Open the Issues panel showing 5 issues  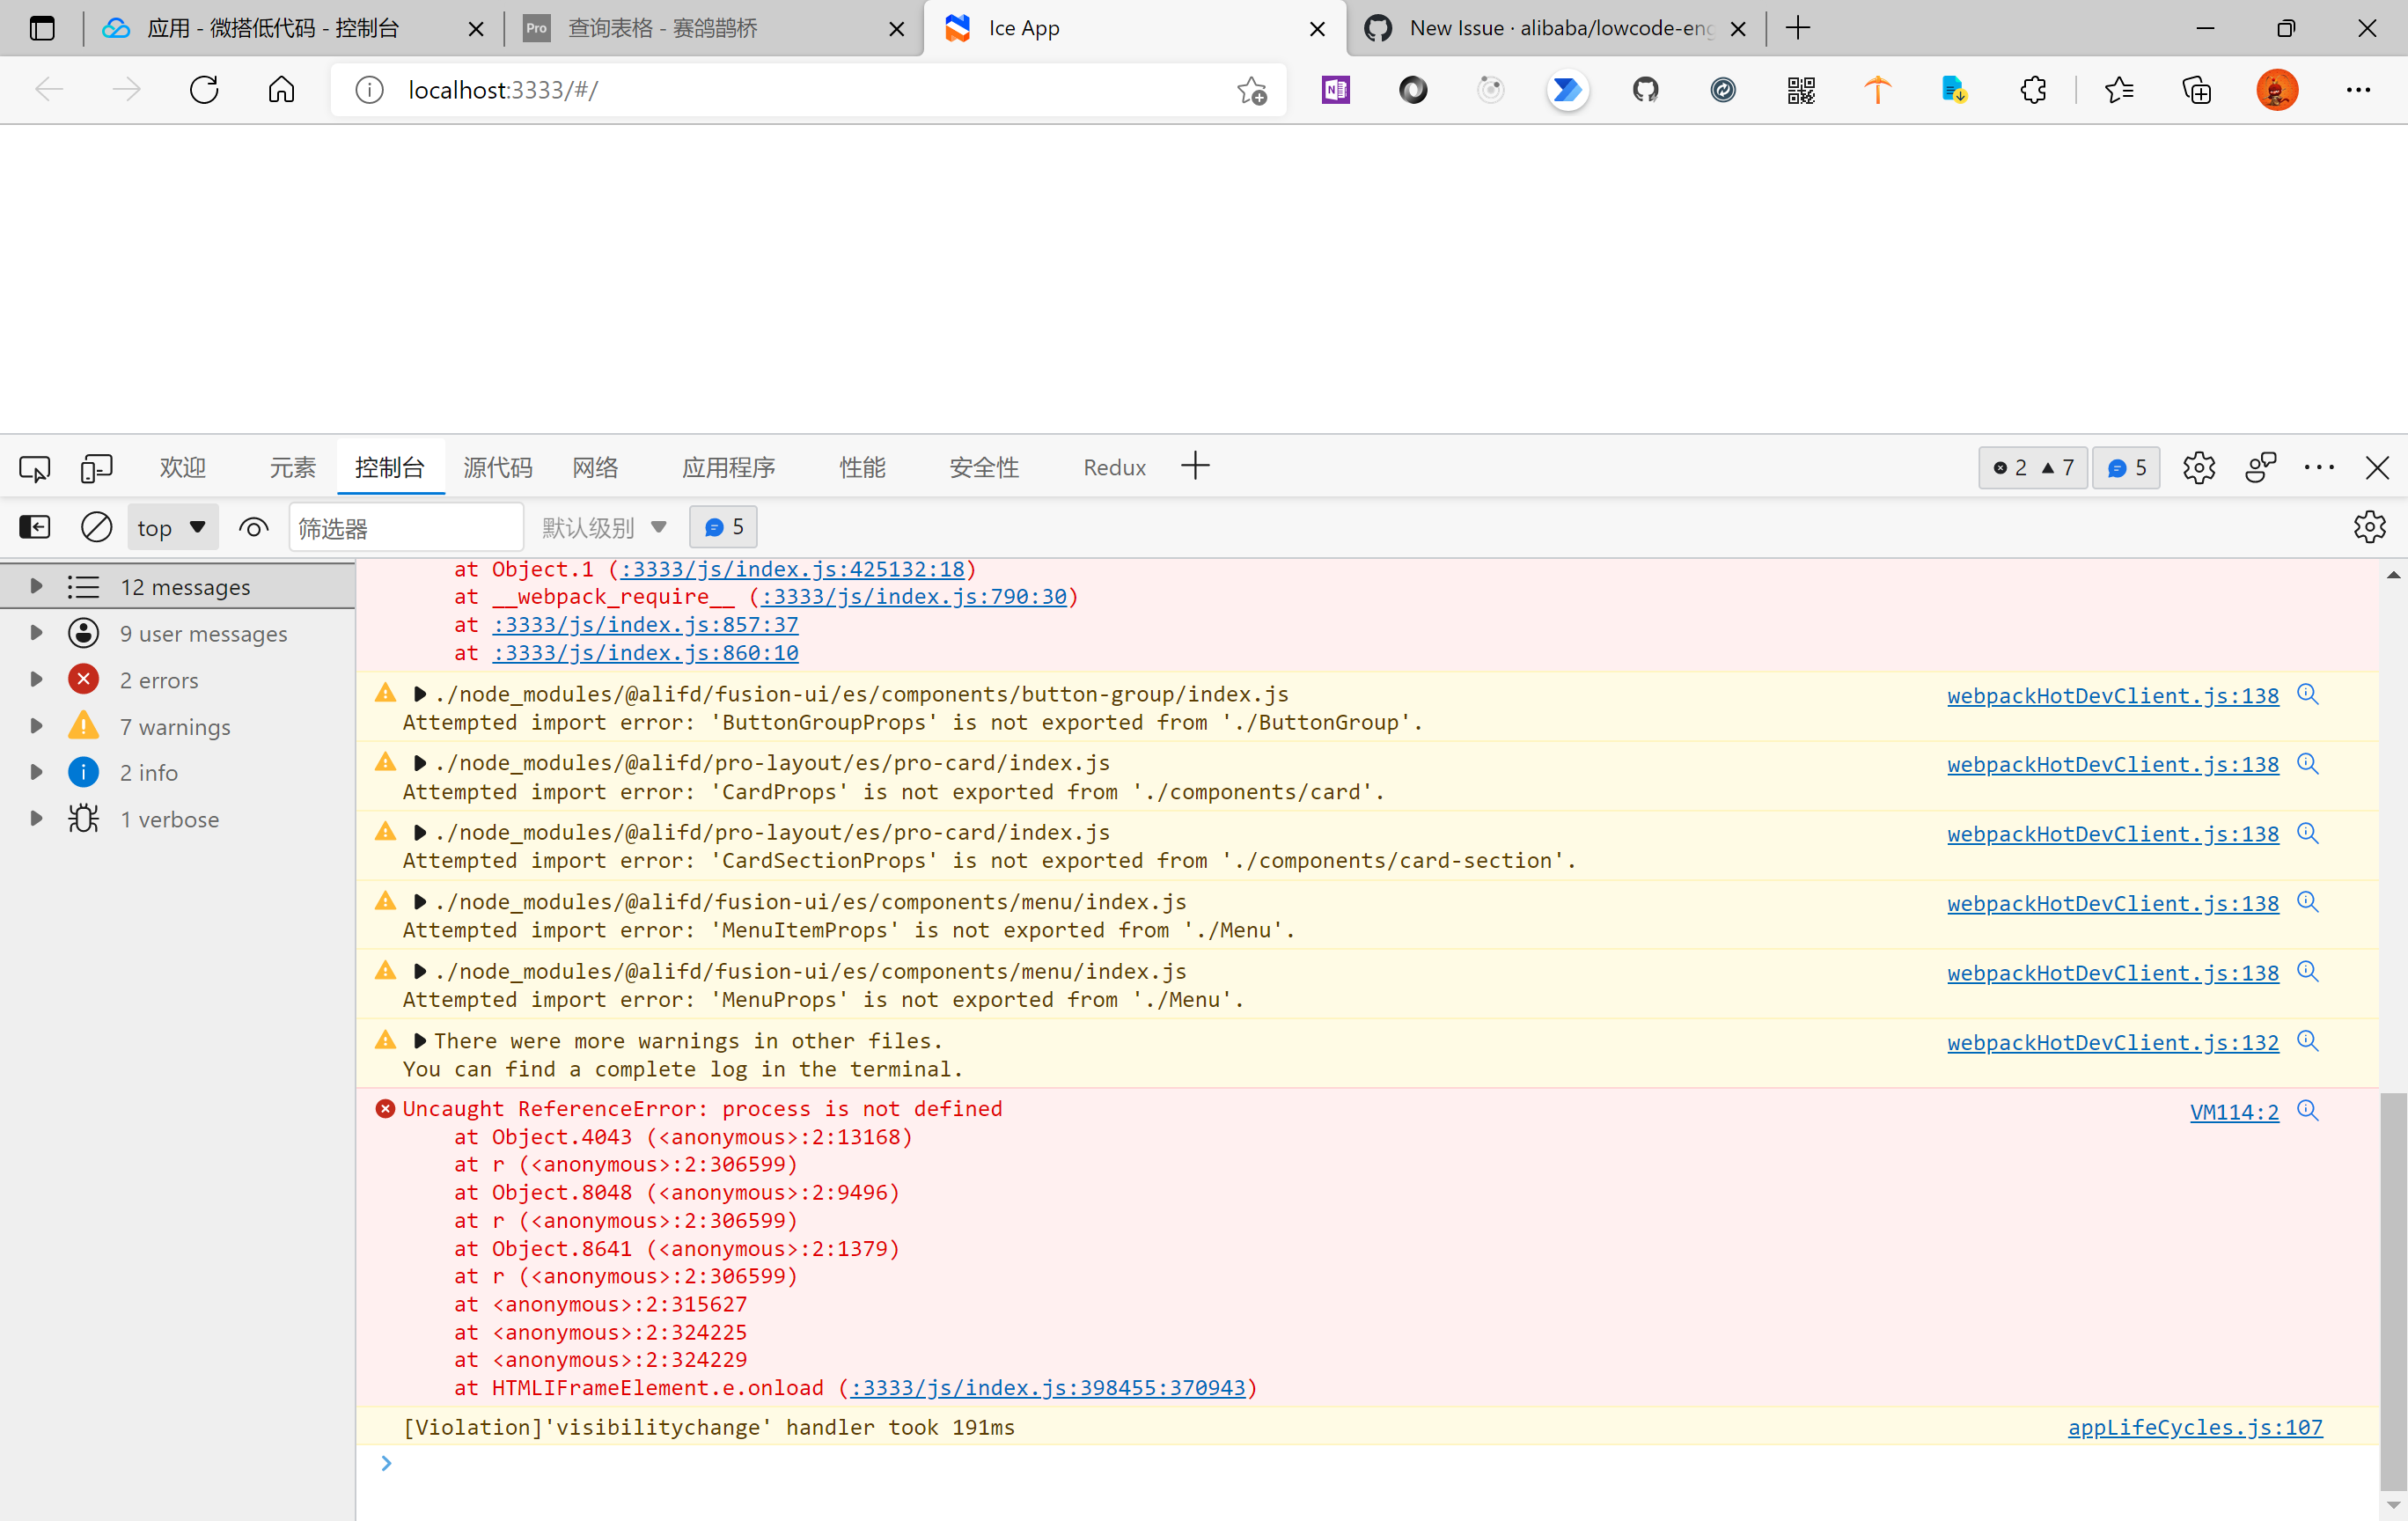pyautogui.click(x=2125, y=467)
